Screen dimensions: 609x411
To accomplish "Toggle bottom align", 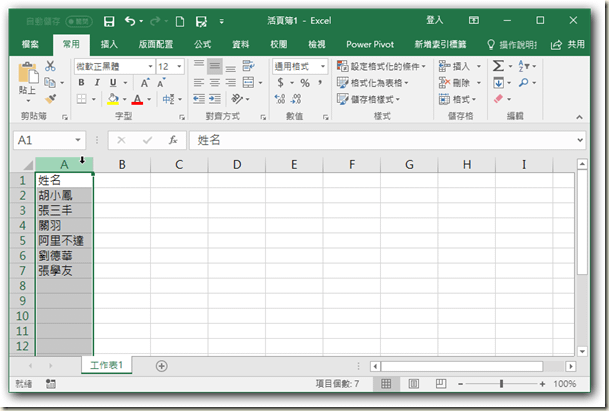I will pyautogui.click(x=231, y=66).
